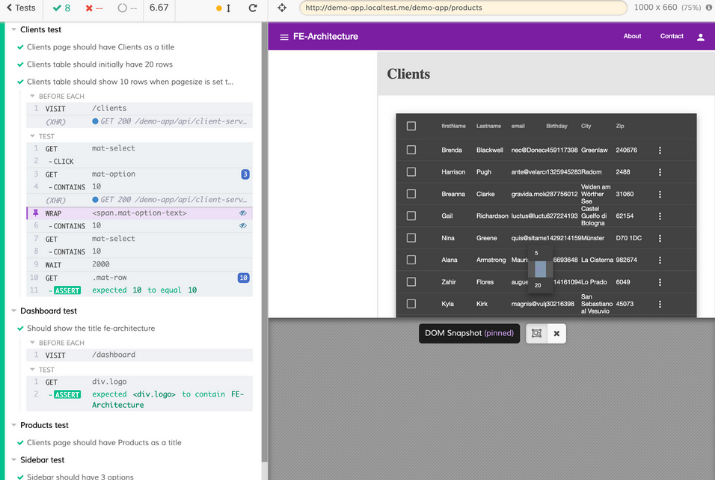Click the user account icon in header
The width and height of the screenshot is (715, 480).
tap(700, 37)
